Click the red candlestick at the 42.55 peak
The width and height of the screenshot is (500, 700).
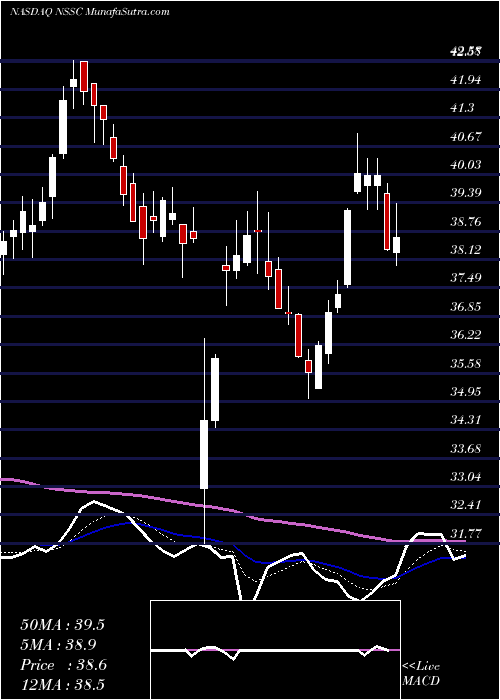pyautogui.click(x=84, y=76)
